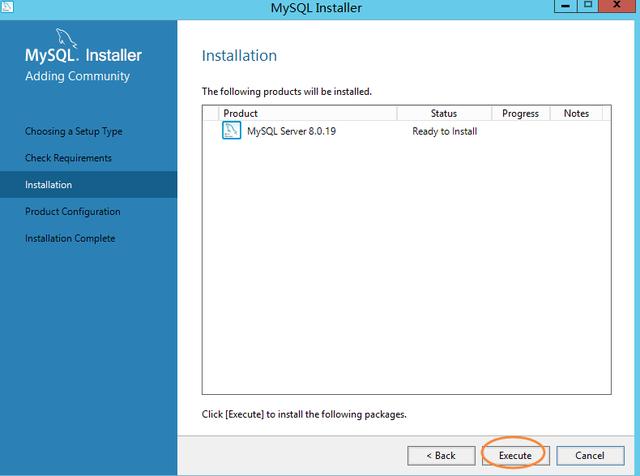Click the MySQL dolphin logo
Screen dimensions: 640x476
(66, 38)
